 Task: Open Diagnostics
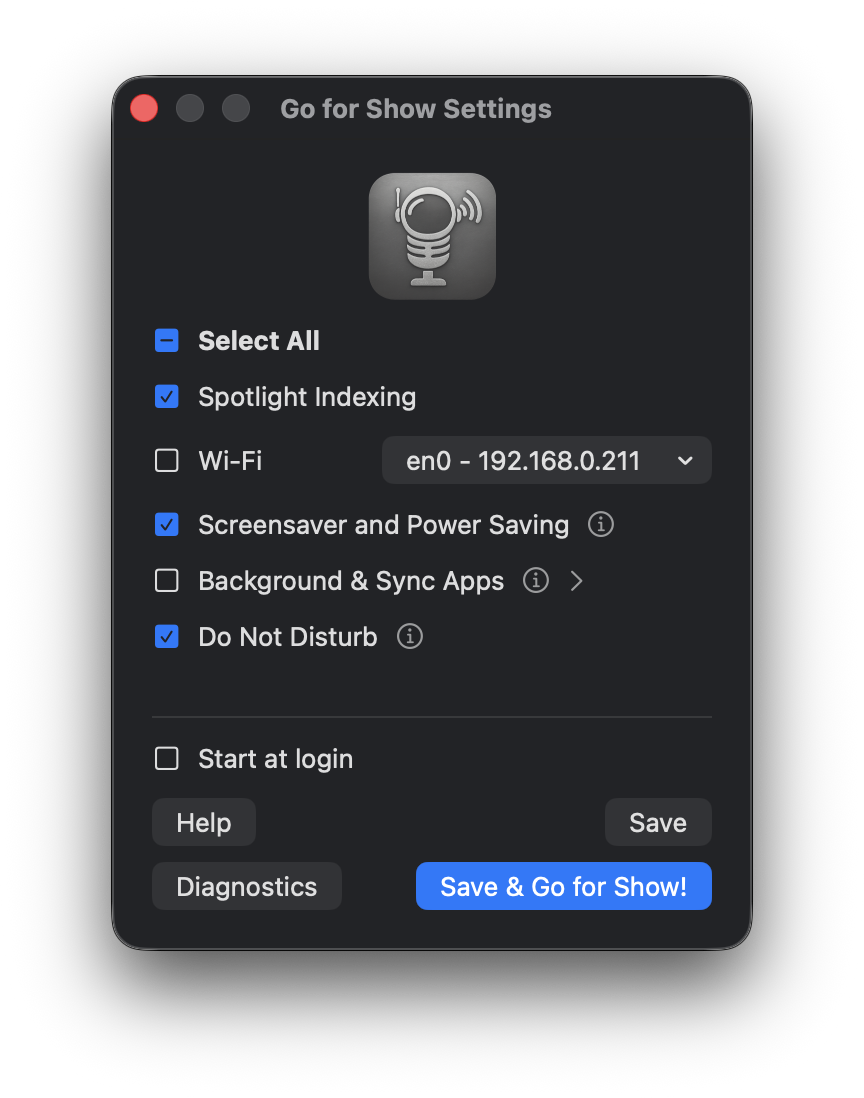pos(247,886)
